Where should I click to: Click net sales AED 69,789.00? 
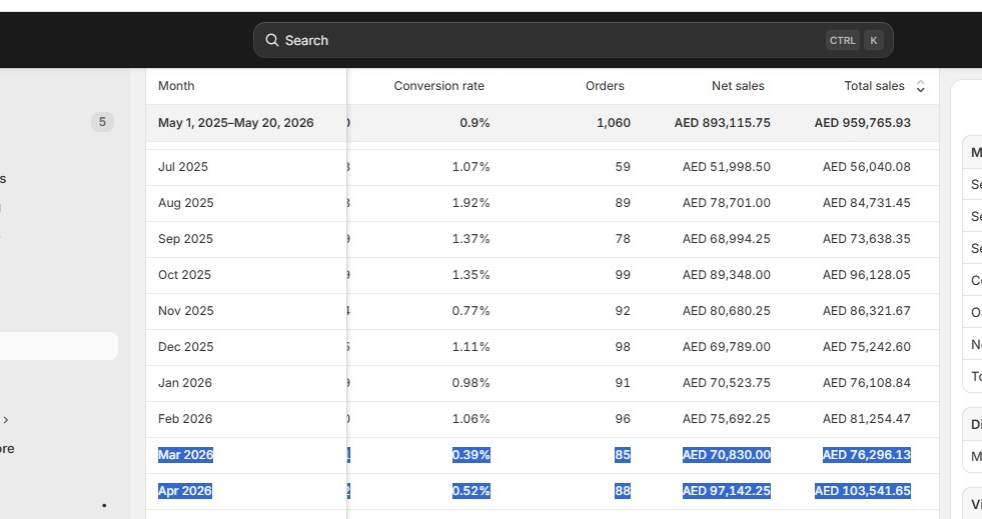coord(726,347)
